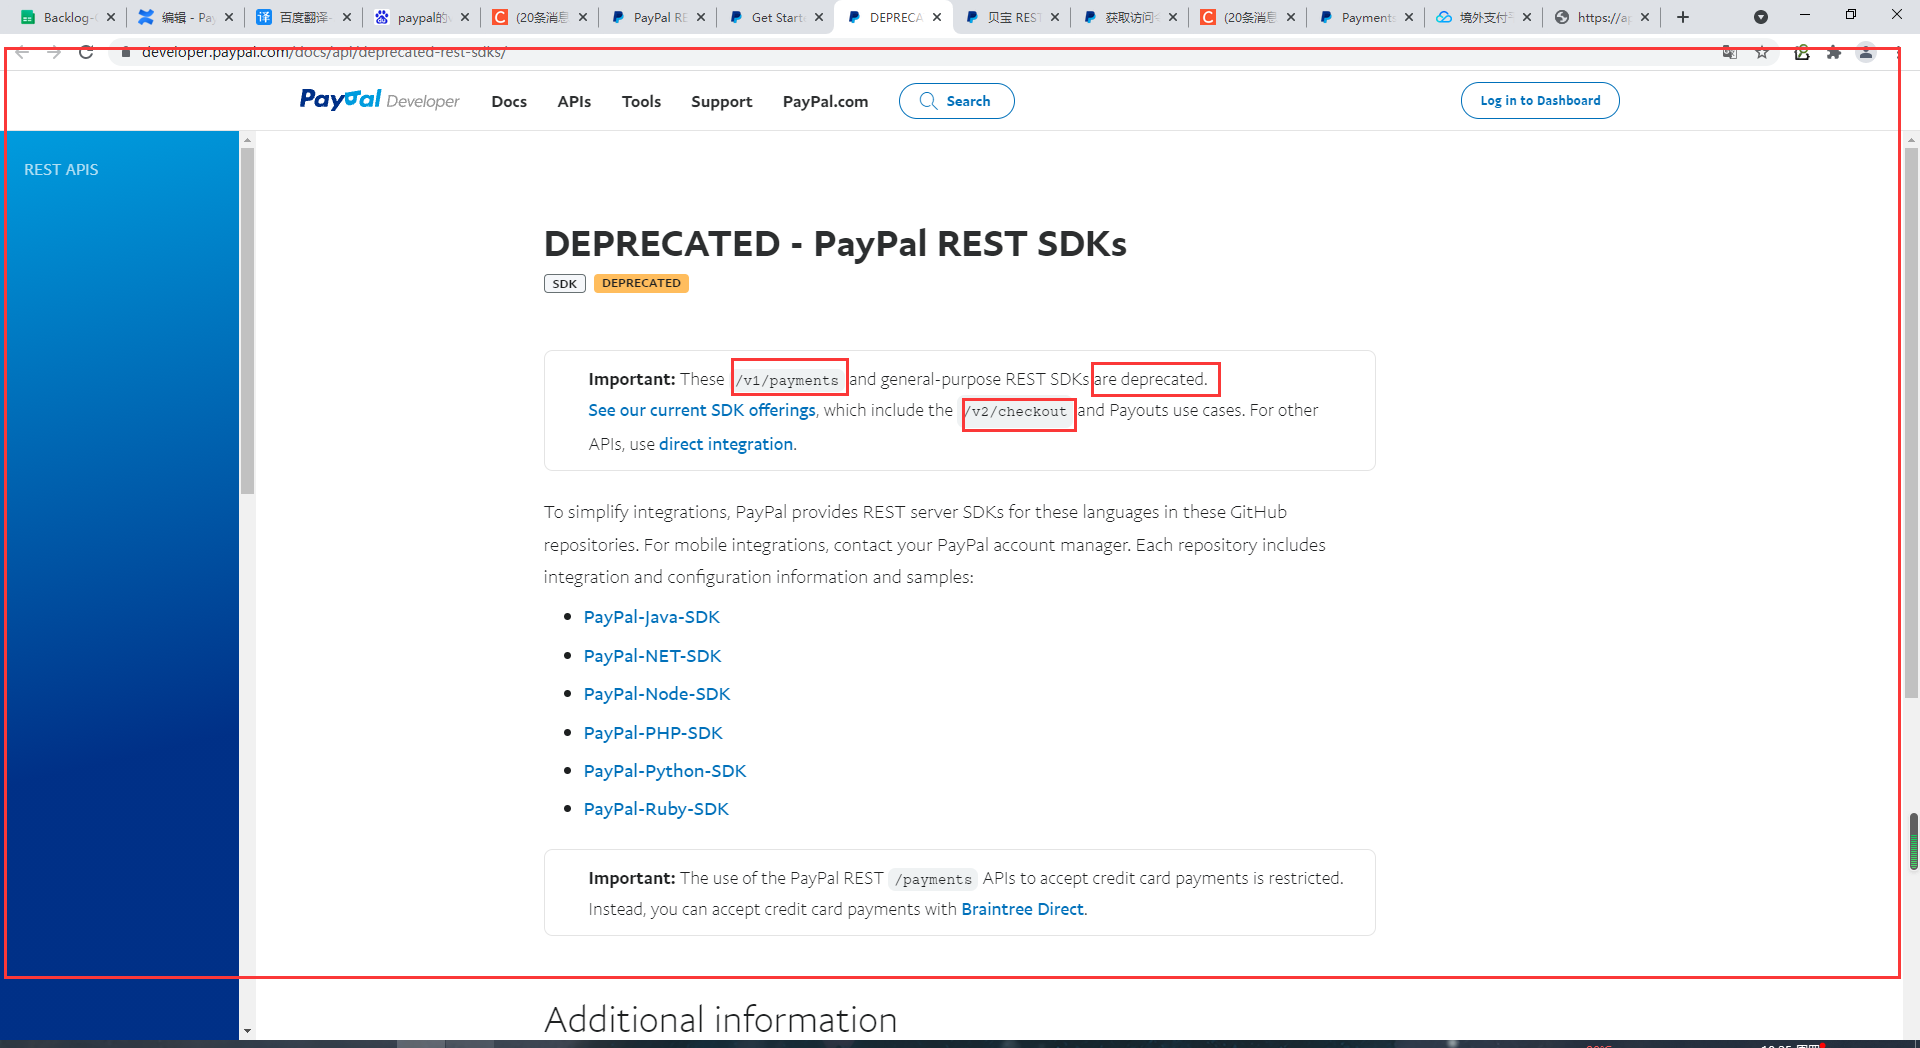1920x1048 pixels.
Task: Click Log in to Dashboard button
Action: (x=1539, y=101)
